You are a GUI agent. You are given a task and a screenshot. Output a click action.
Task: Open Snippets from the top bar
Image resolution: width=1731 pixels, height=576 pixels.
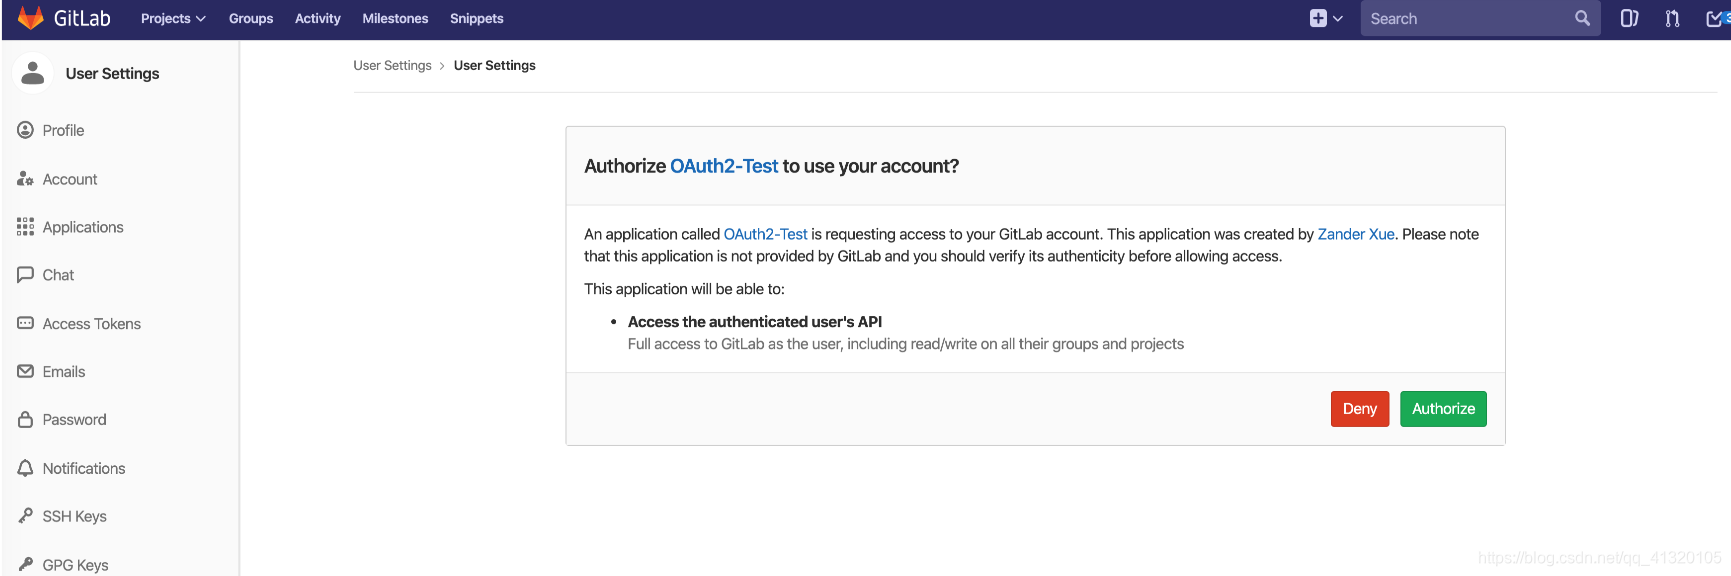[x=477, y=18]
